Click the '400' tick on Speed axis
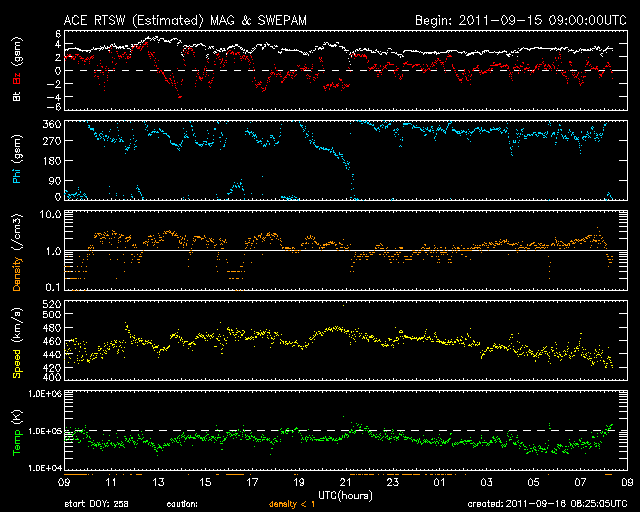This screenshot has height=512, width=640. pyautogui.click(x=52, y=376)
